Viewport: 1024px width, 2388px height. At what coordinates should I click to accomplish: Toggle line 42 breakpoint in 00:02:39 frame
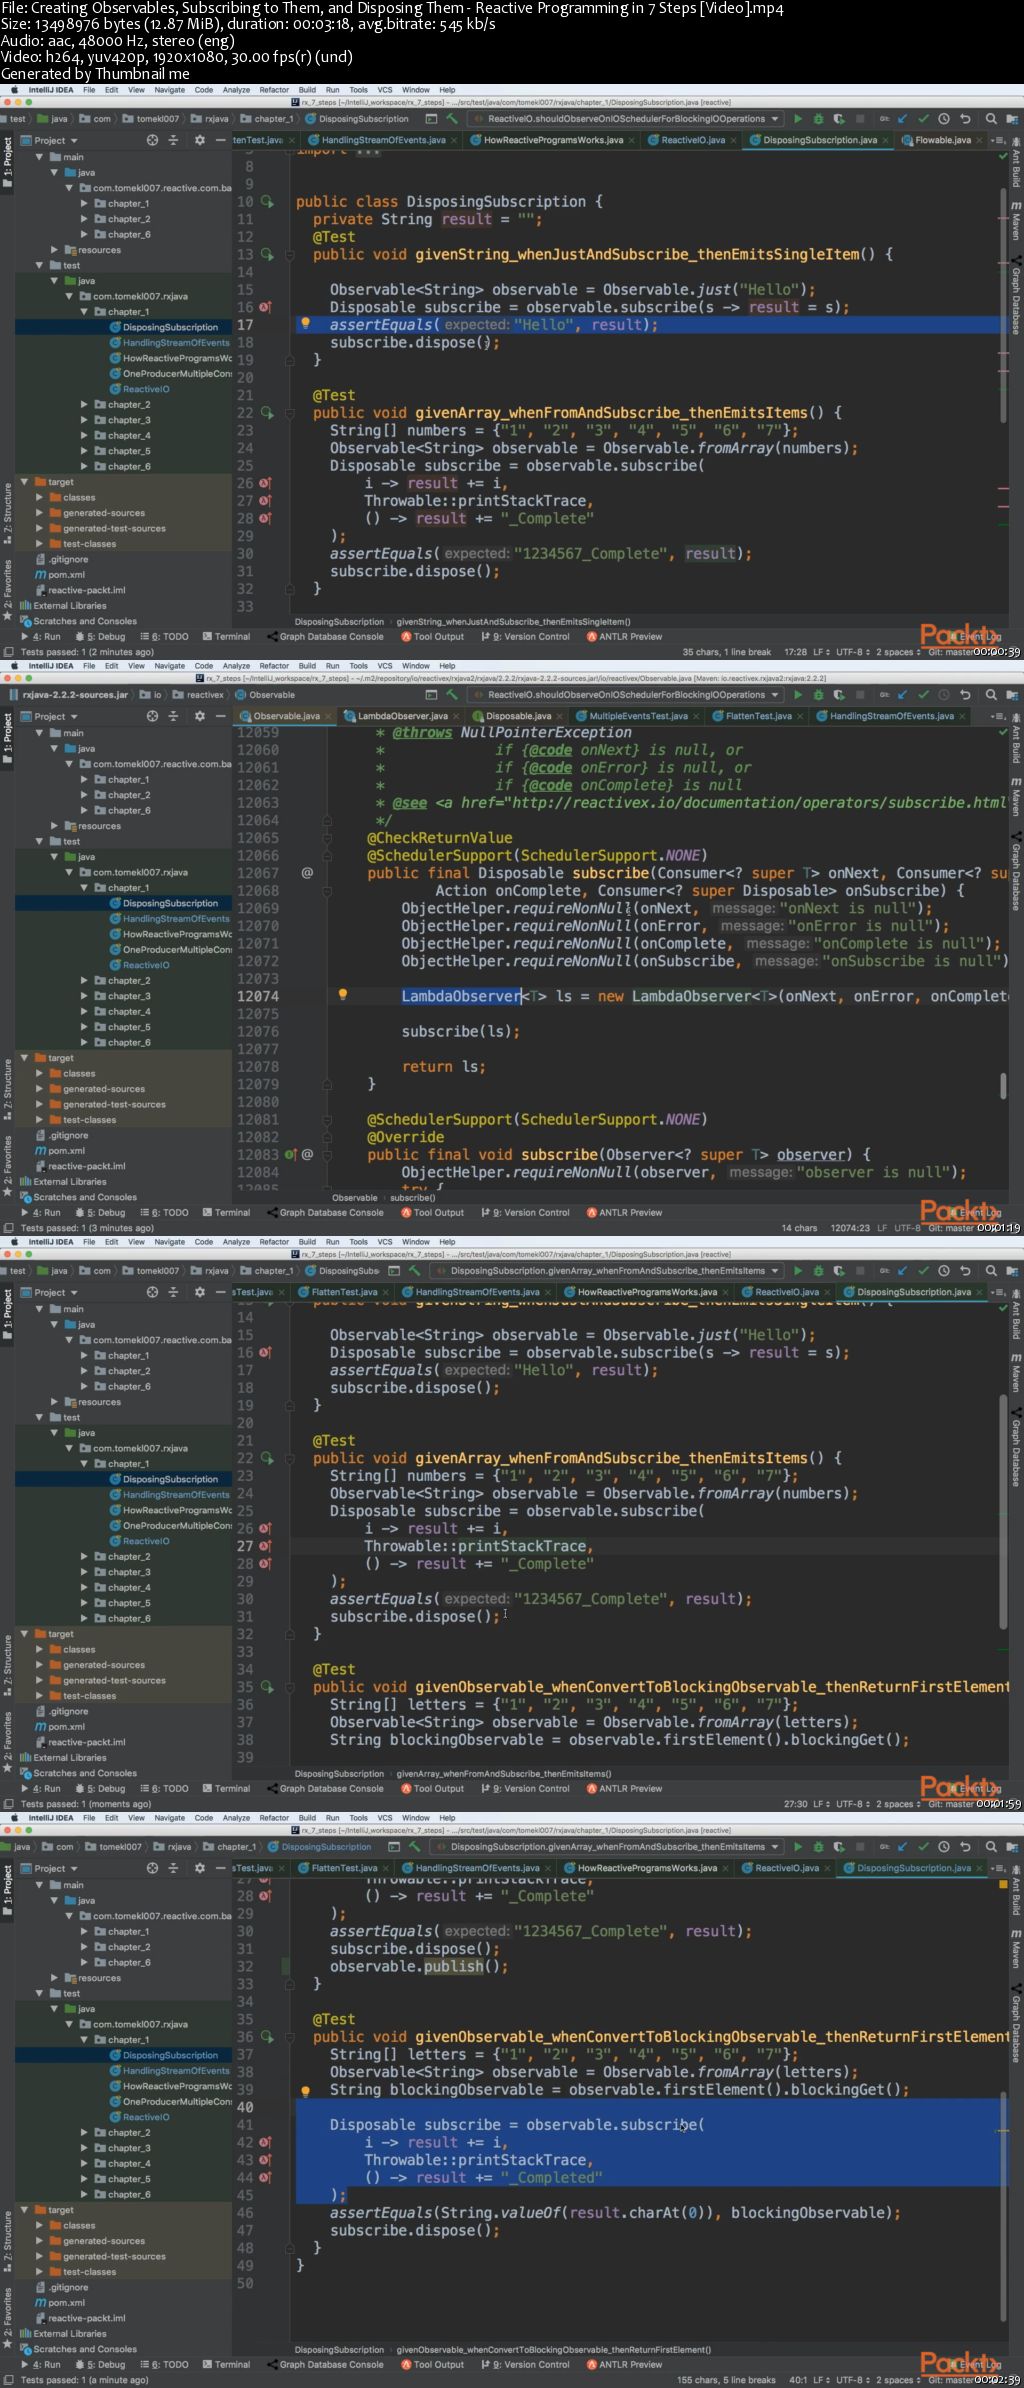tap(265, 2143)
